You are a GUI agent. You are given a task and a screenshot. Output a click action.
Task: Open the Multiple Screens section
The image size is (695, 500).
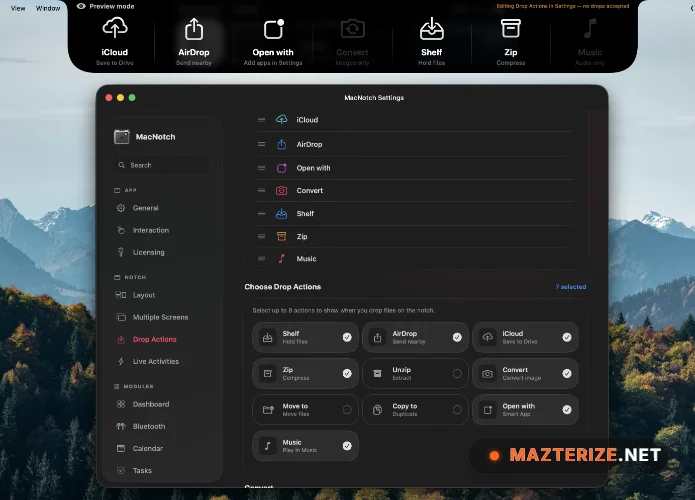[160, 317]
